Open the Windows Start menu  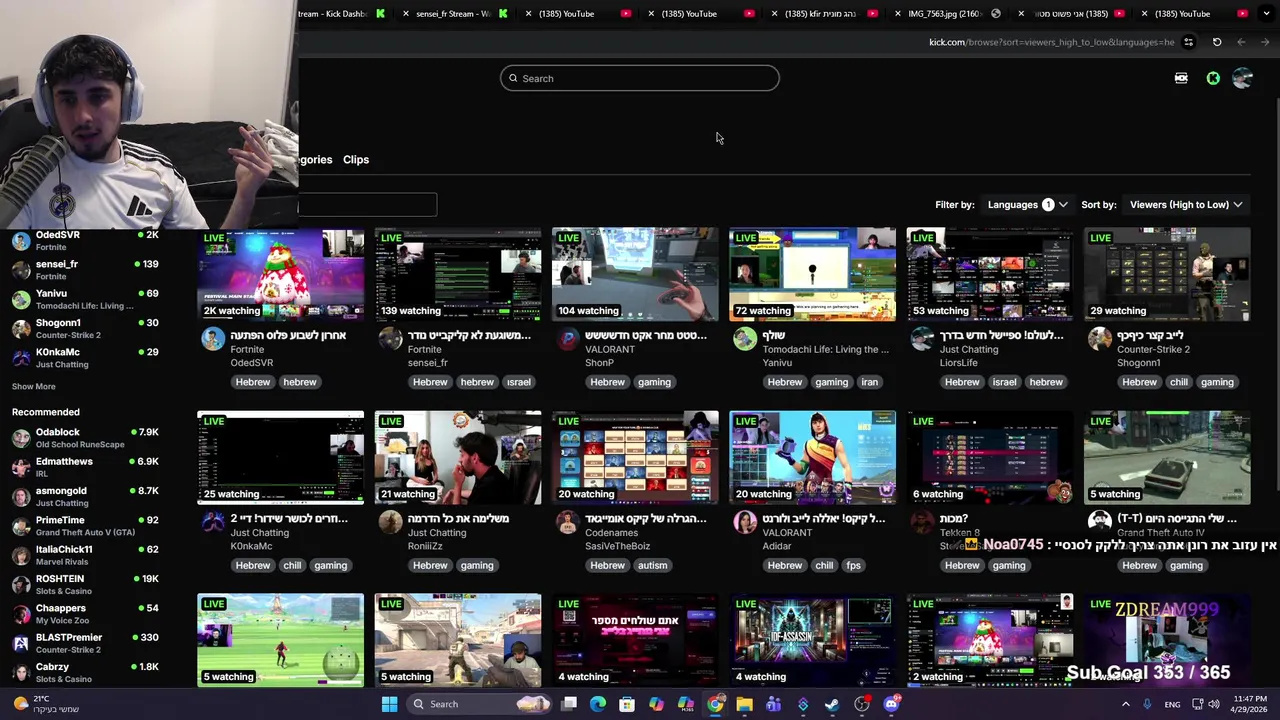point(389,704)
